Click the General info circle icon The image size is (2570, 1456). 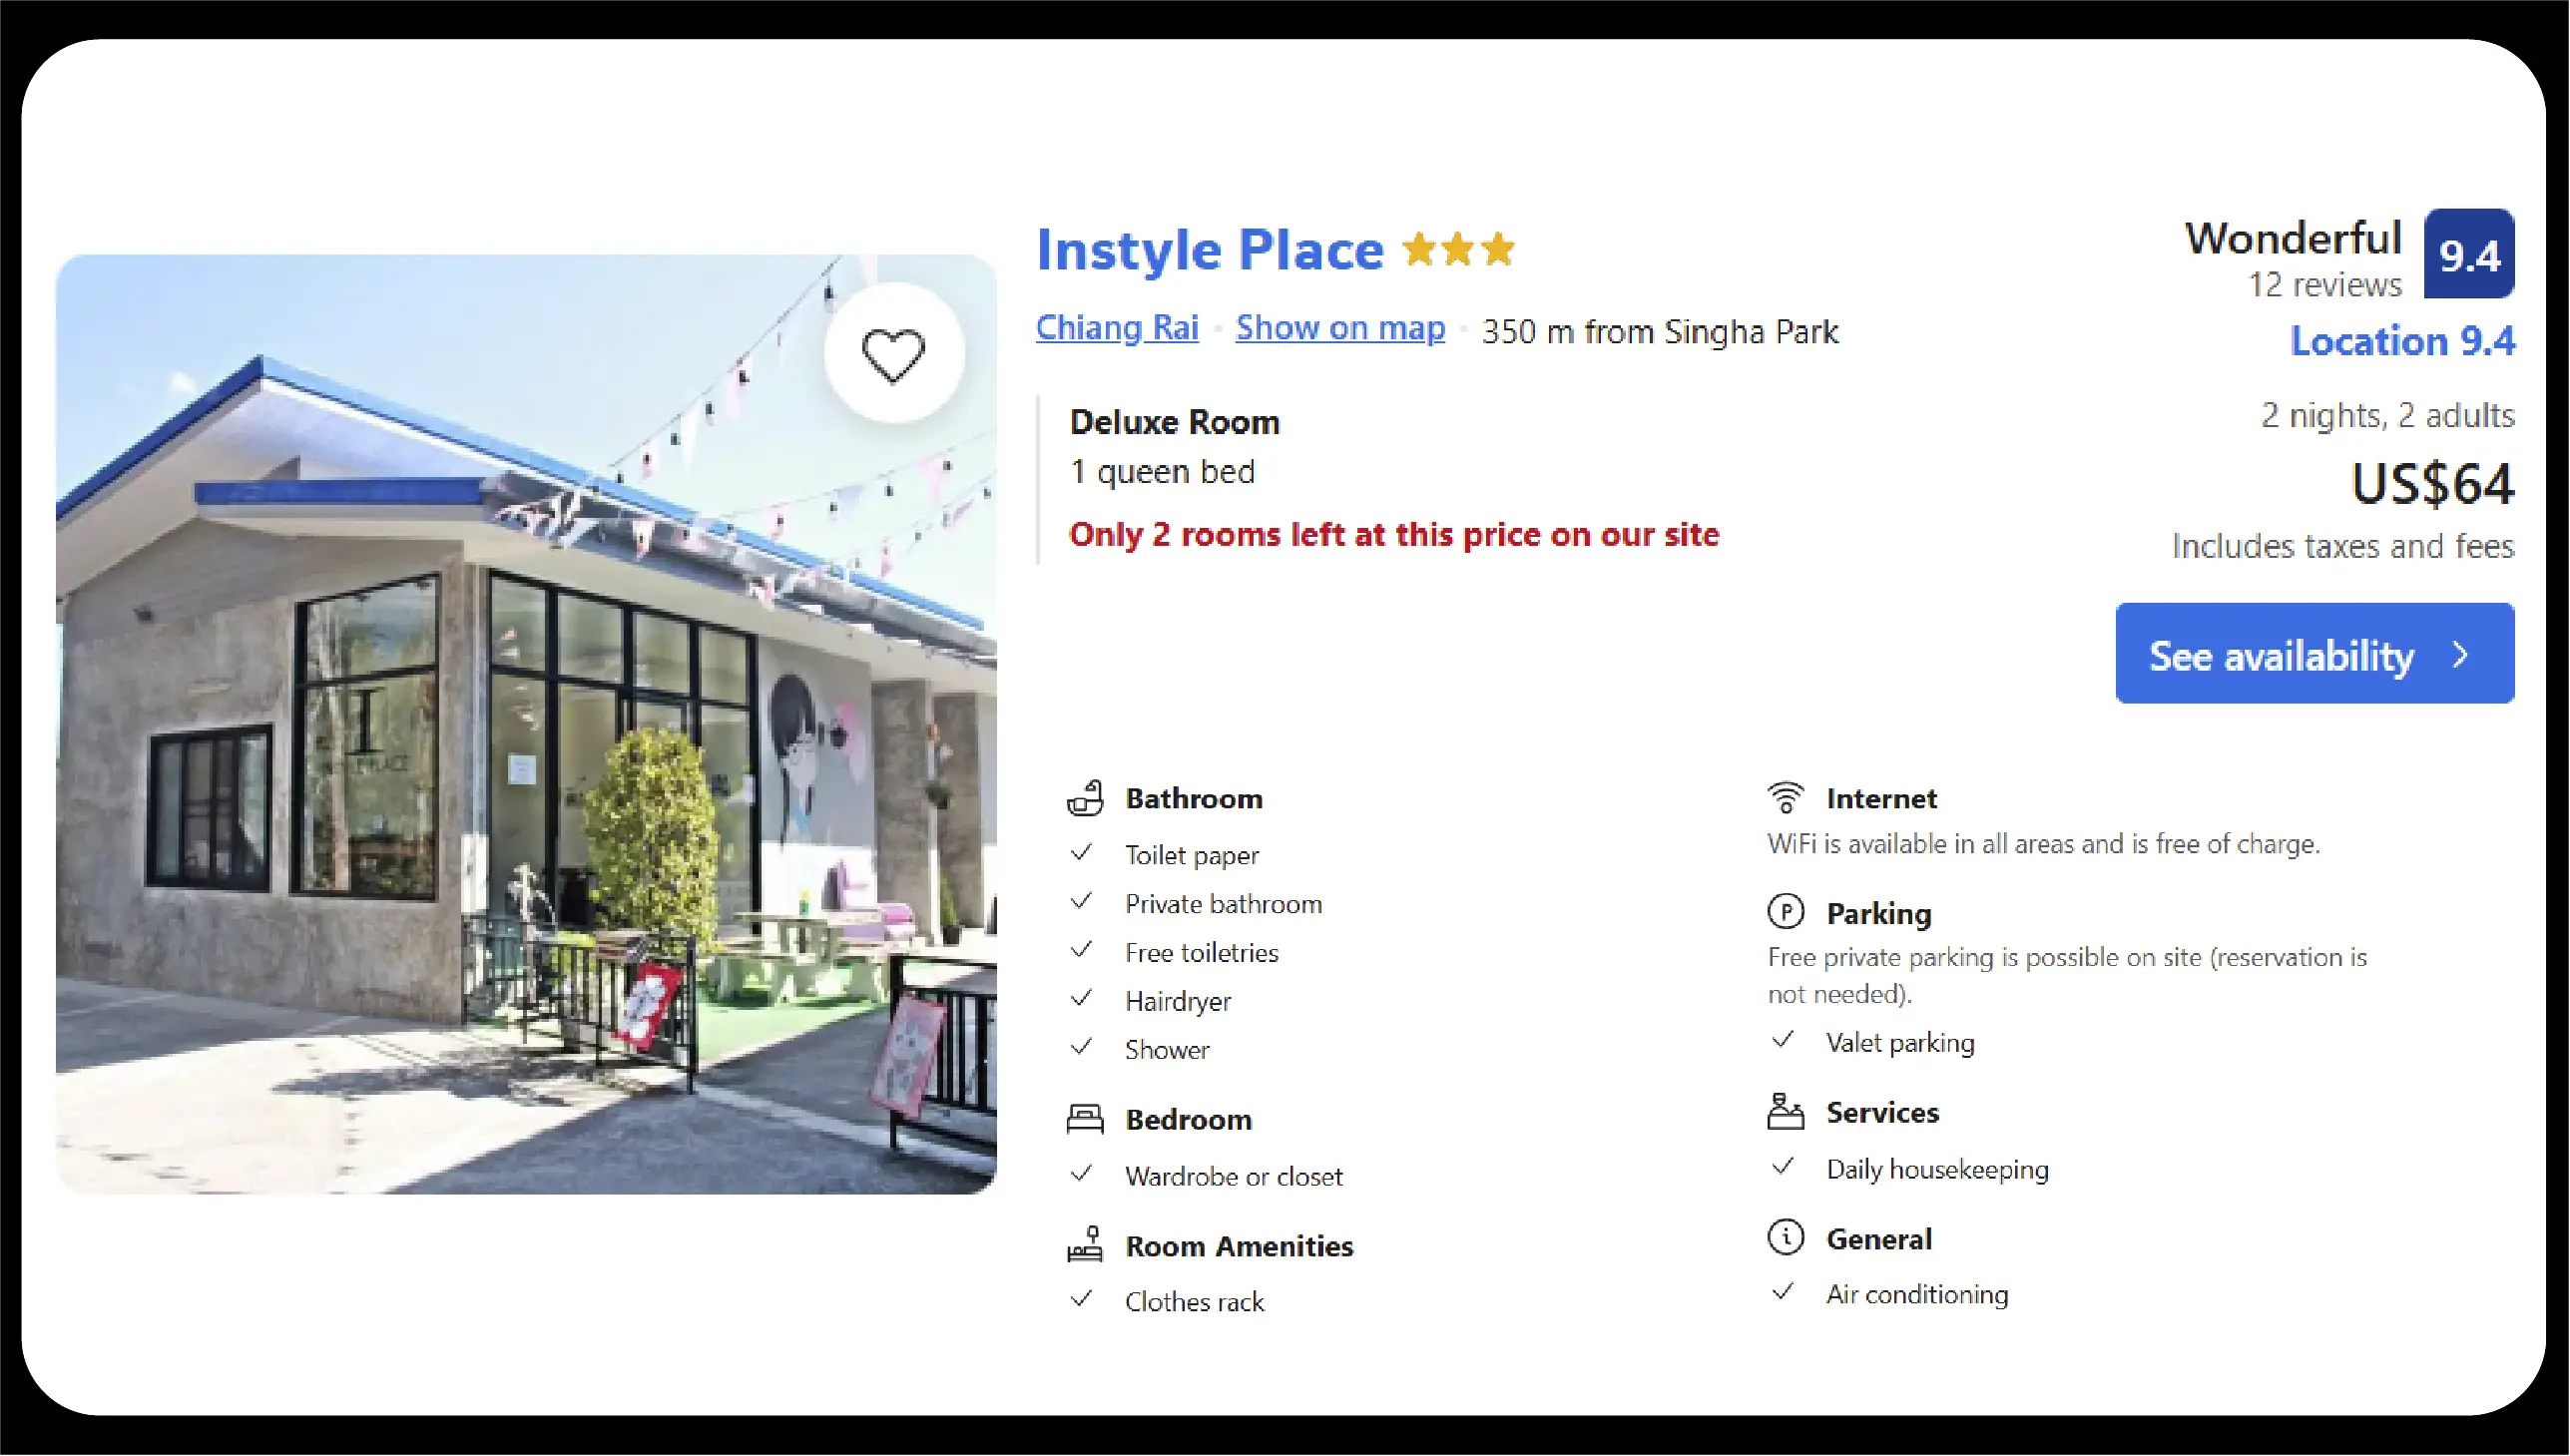click(1787, 1237)
